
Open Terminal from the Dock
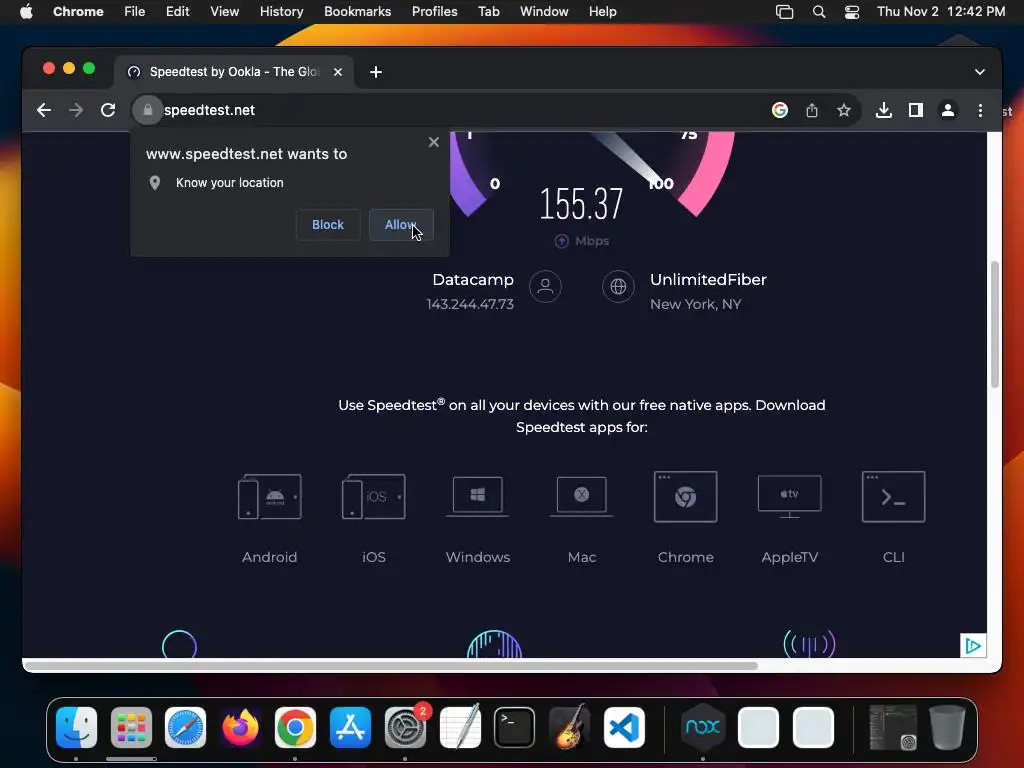coord(514,727)
